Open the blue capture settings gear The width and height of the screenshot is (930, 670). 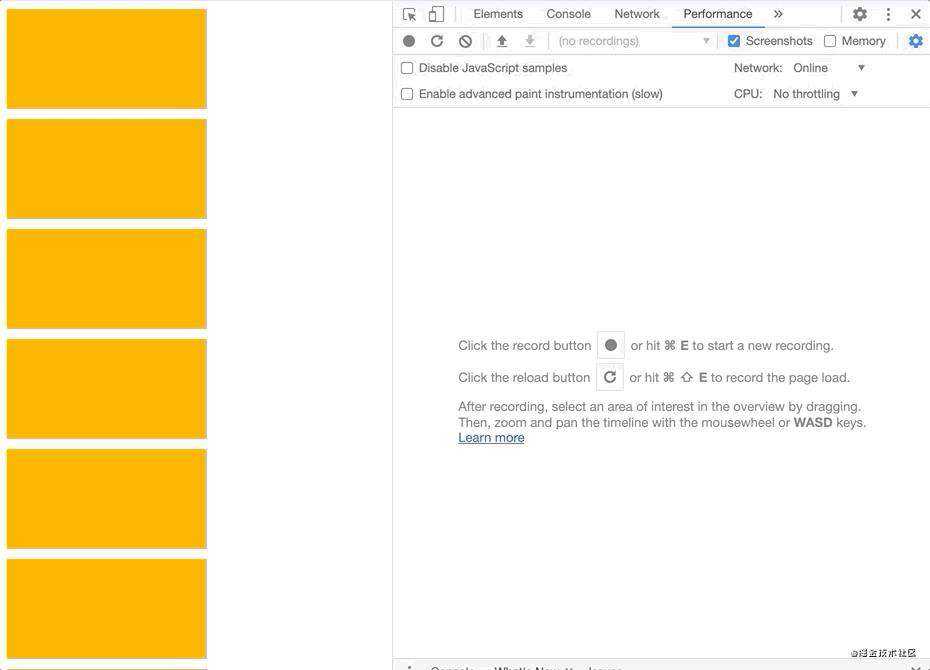point(916,41)
